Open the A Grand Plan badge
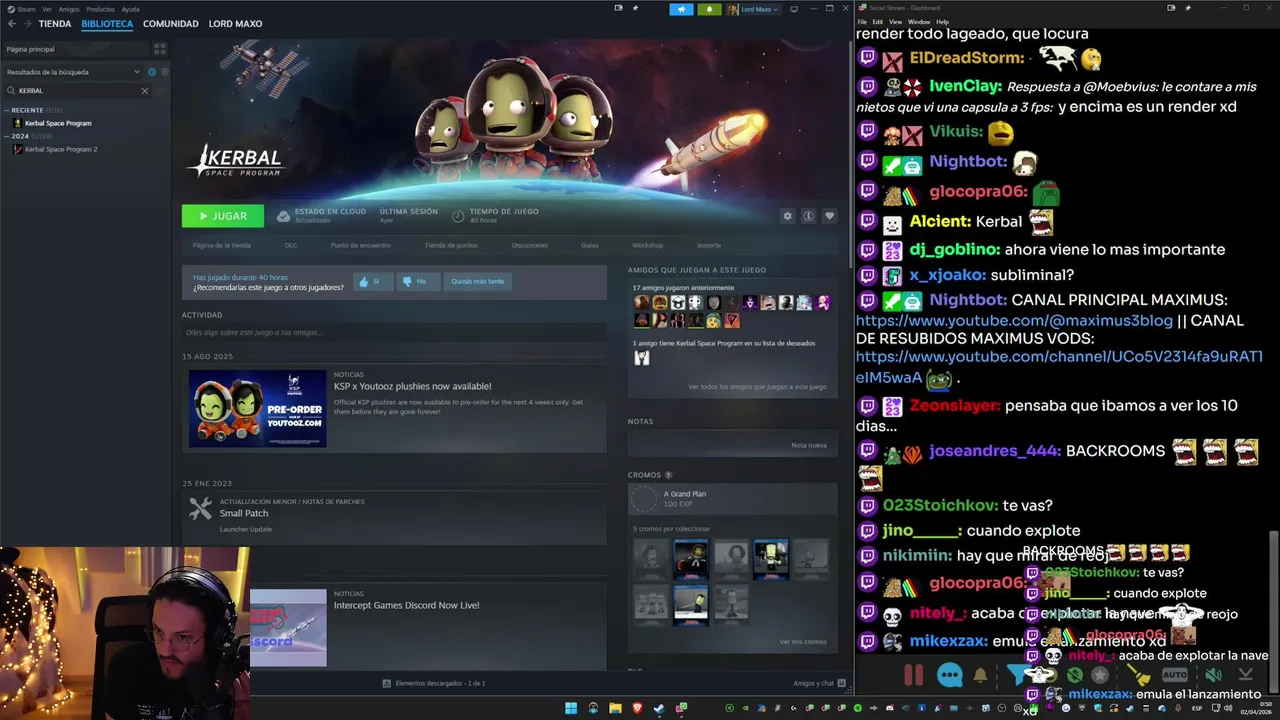1280x720 pixels. pos(732,498)
